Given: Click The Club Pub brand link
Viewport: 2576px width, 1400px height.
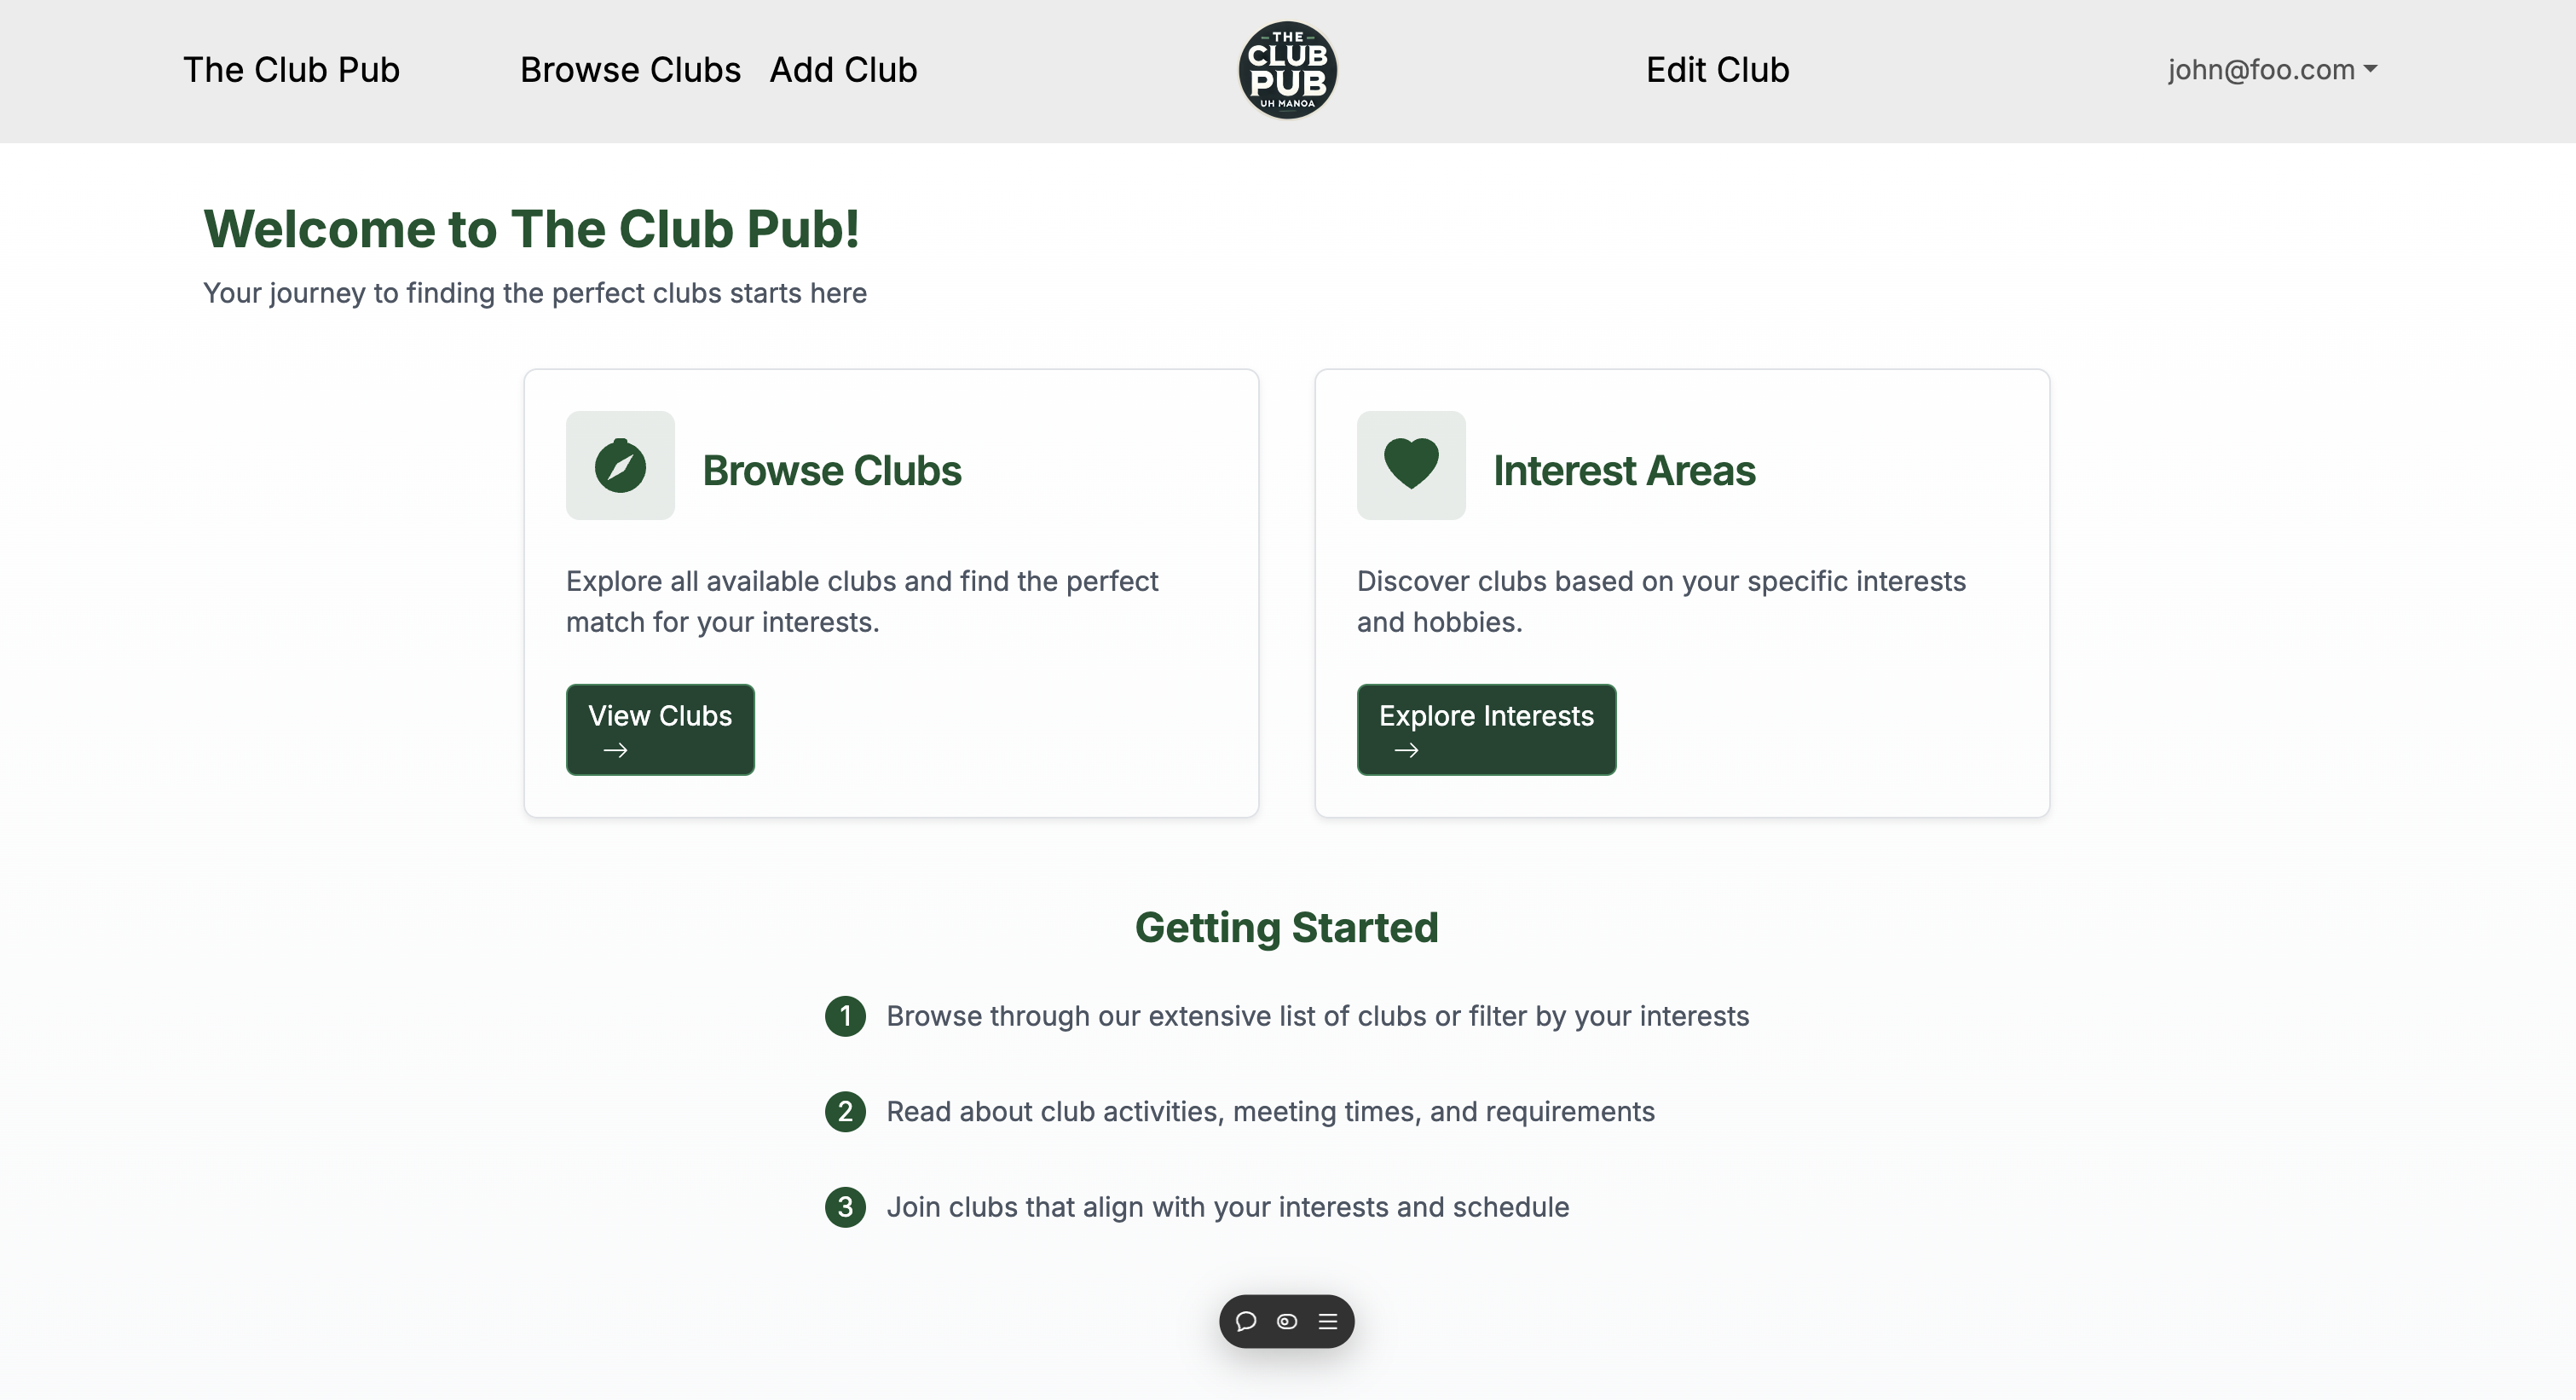Looking at the screenshot, I should point(291,70).
